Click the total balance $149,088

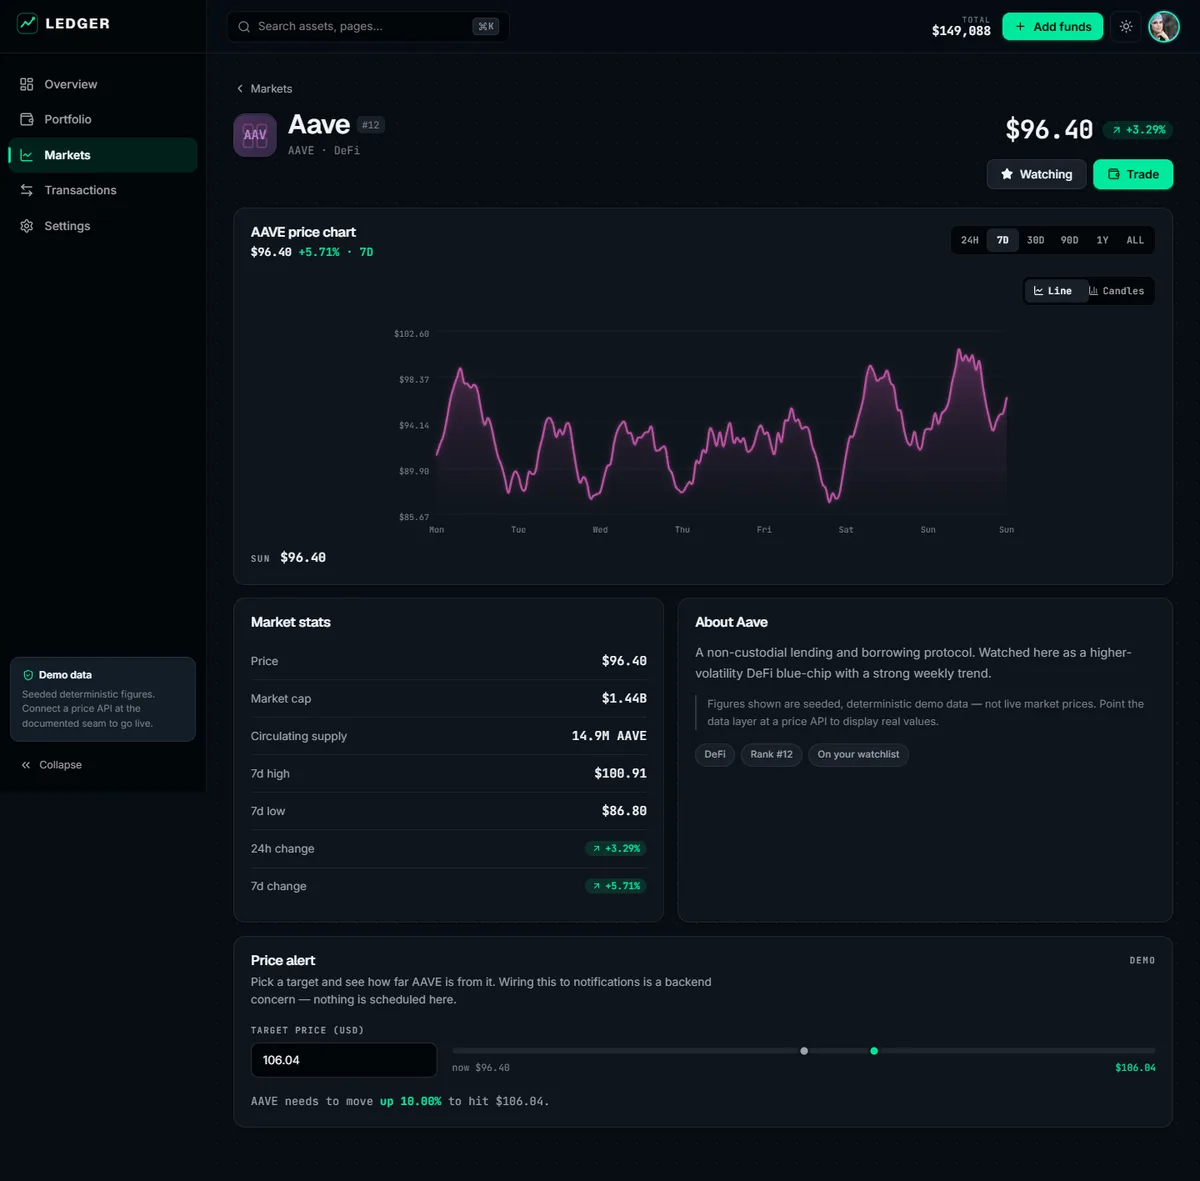[x=961, y=31]
